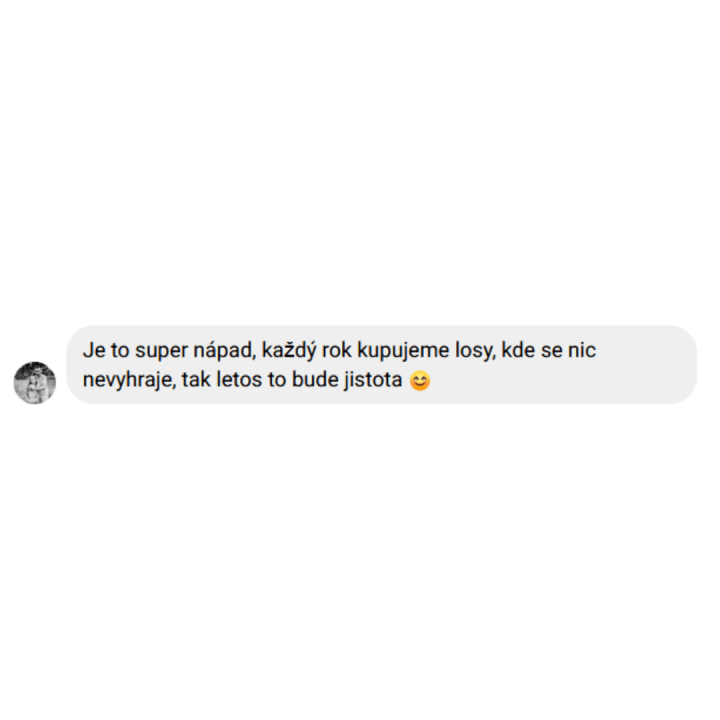Click the word "jistota" before the emoji

373,381
